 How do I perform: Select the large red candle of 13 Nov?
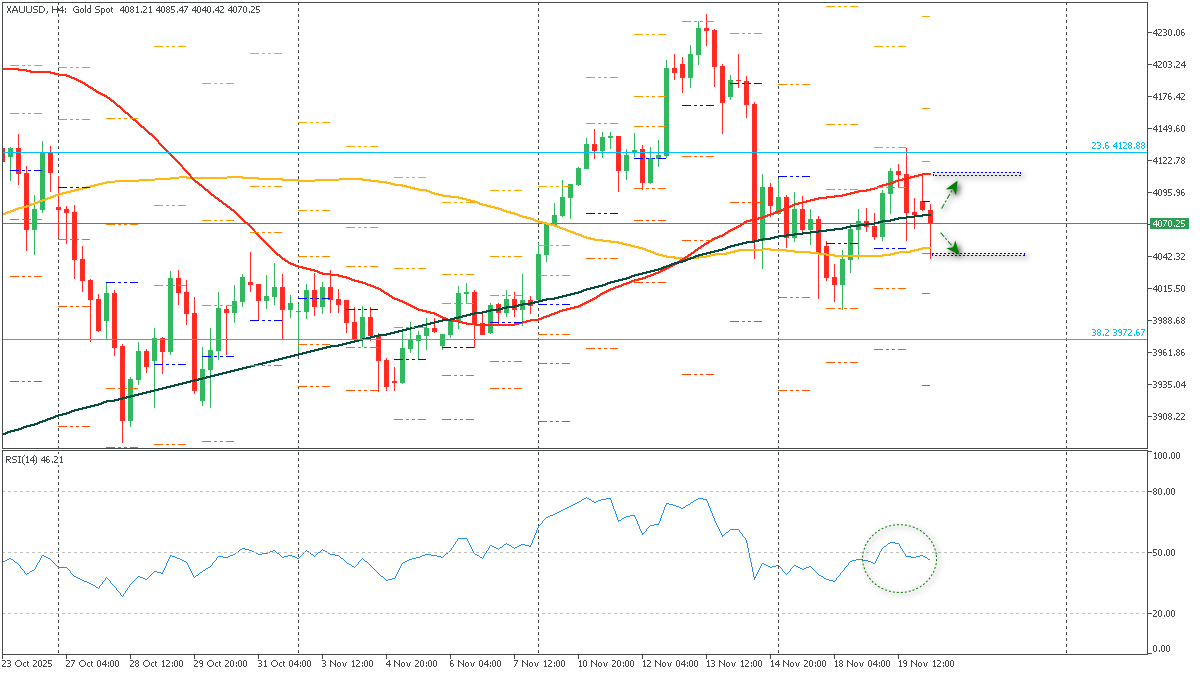point(755,180)
